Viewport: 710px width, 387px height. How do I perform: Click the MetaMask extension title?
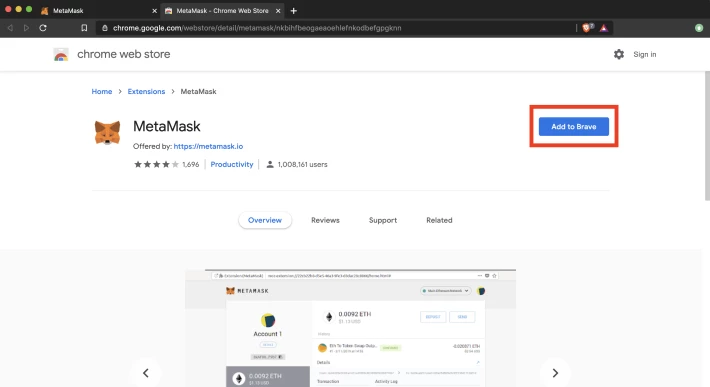[x=167, y=126]
